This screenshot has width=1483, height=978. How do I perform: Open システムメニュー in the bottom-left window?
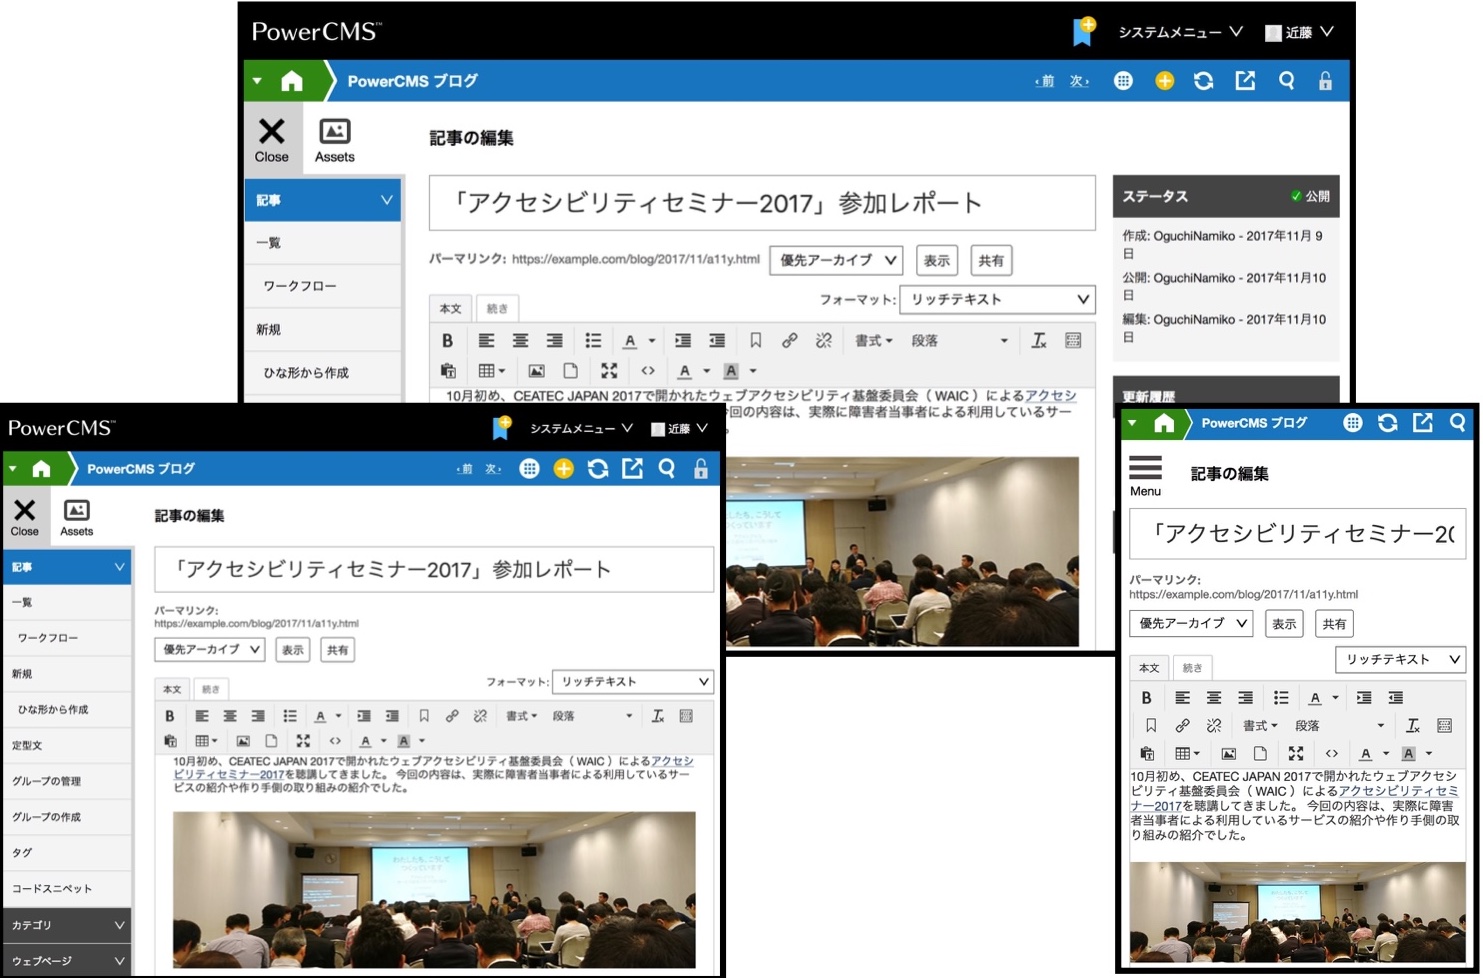[580, 428]
